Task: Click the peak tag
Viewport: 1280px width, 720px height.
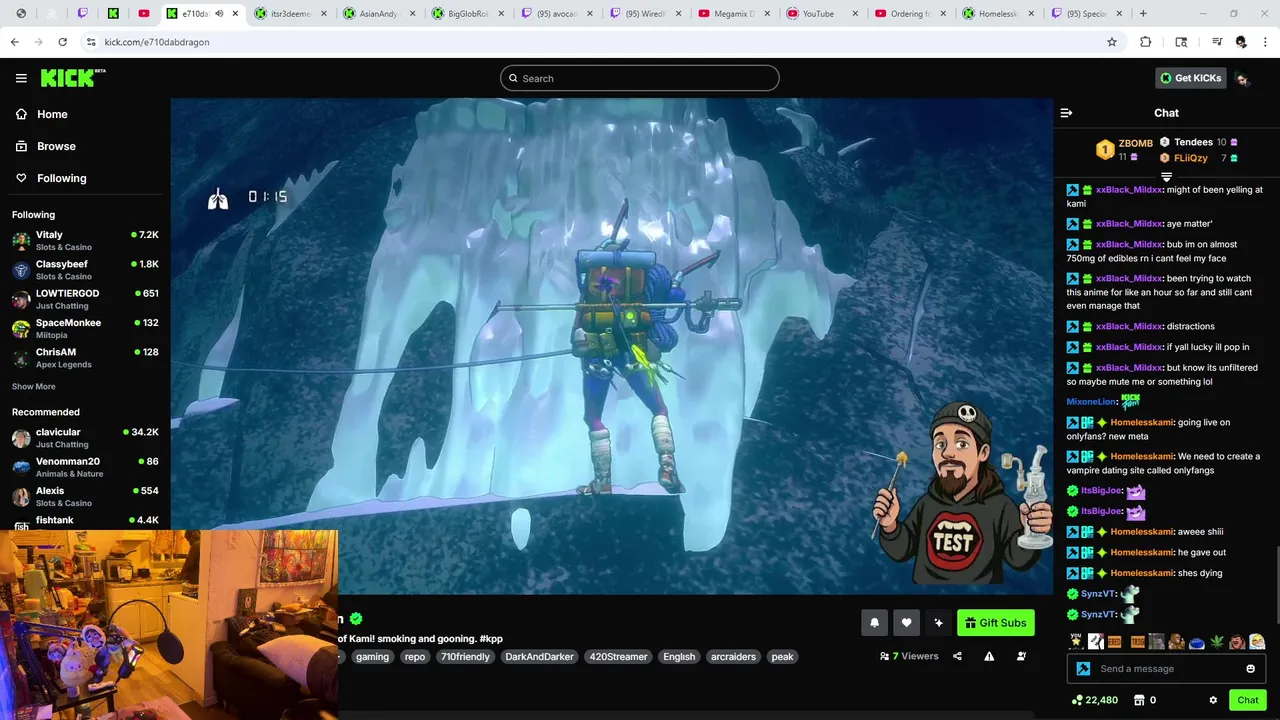Action: (x=782, y=657)
